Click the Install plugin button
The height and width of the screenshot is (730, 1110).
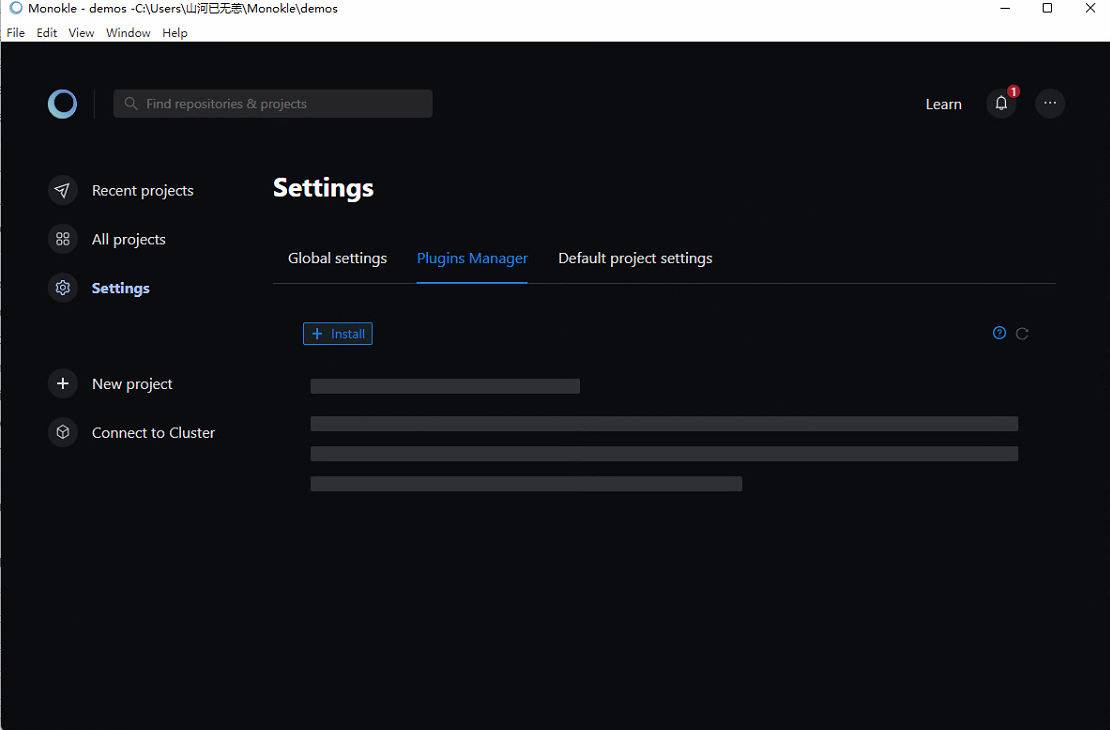click(x=338, y=333)
